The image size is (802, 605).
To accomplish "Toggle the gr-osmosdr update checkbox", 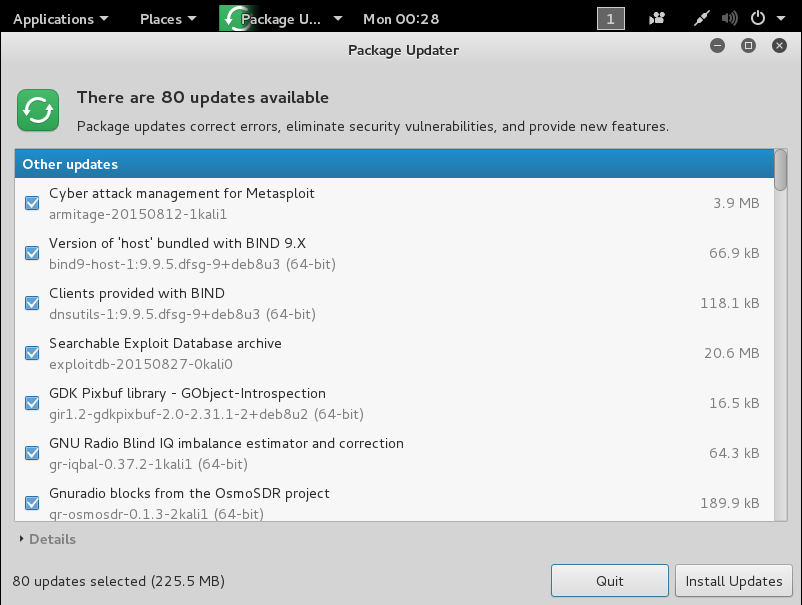I will click(x=32, y=503).
